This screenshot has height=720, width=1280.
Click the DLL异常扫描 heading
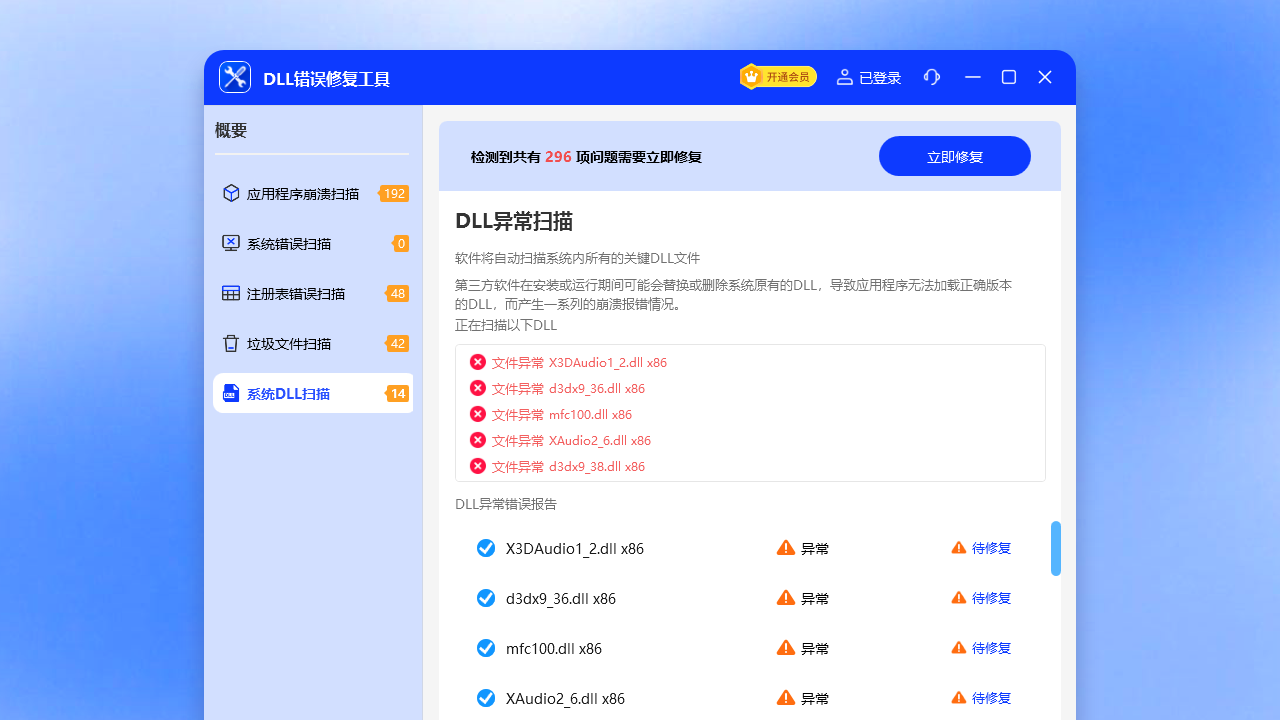point(514,221)
